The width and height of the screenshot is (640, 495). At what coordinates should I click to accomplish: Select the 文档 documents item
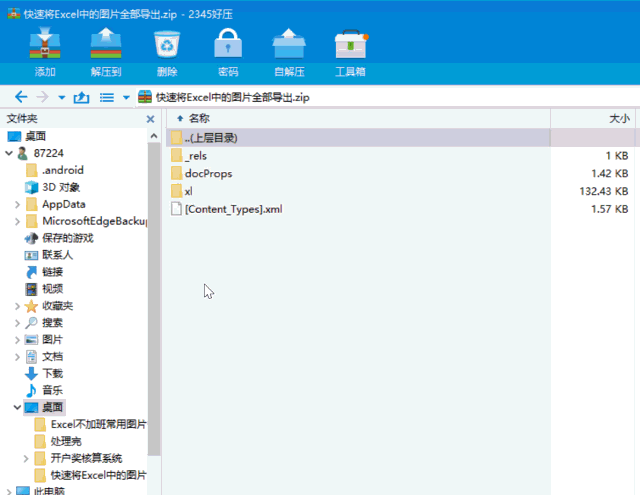click(x=44, y=357)
